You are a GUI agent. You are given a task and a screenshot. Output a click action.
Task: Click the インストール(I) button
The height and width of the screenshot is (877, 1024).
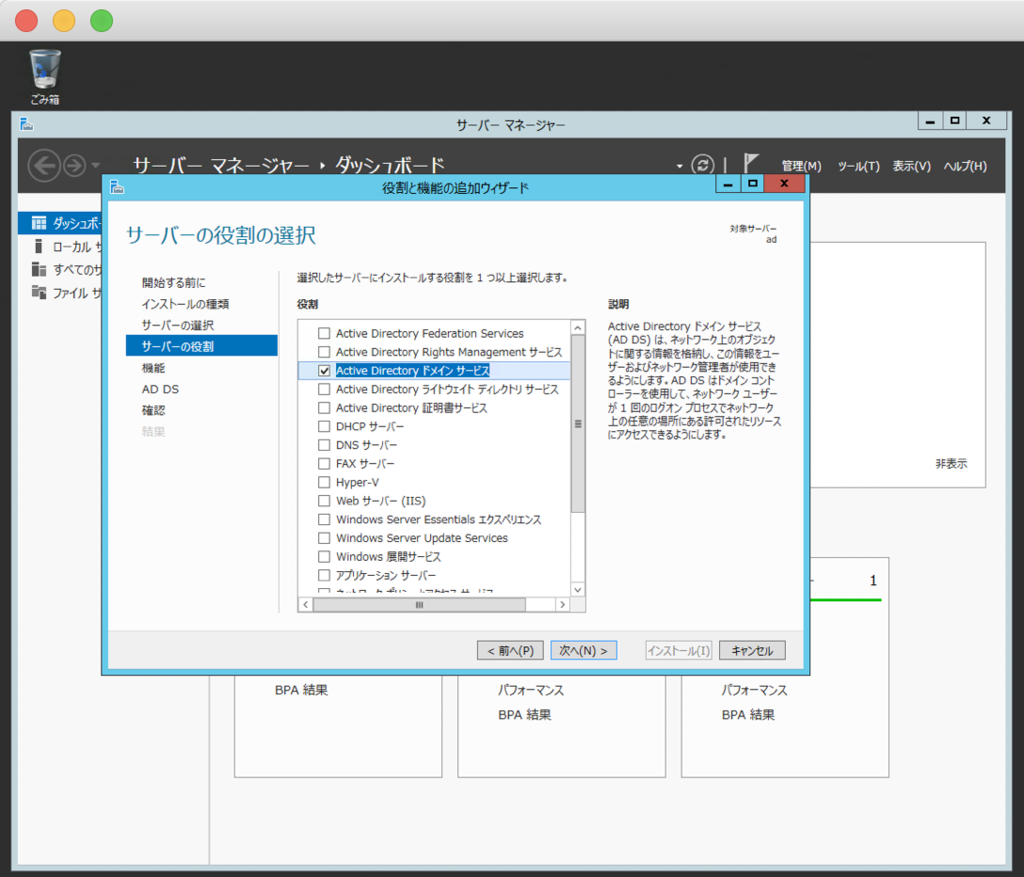[679, 650]
